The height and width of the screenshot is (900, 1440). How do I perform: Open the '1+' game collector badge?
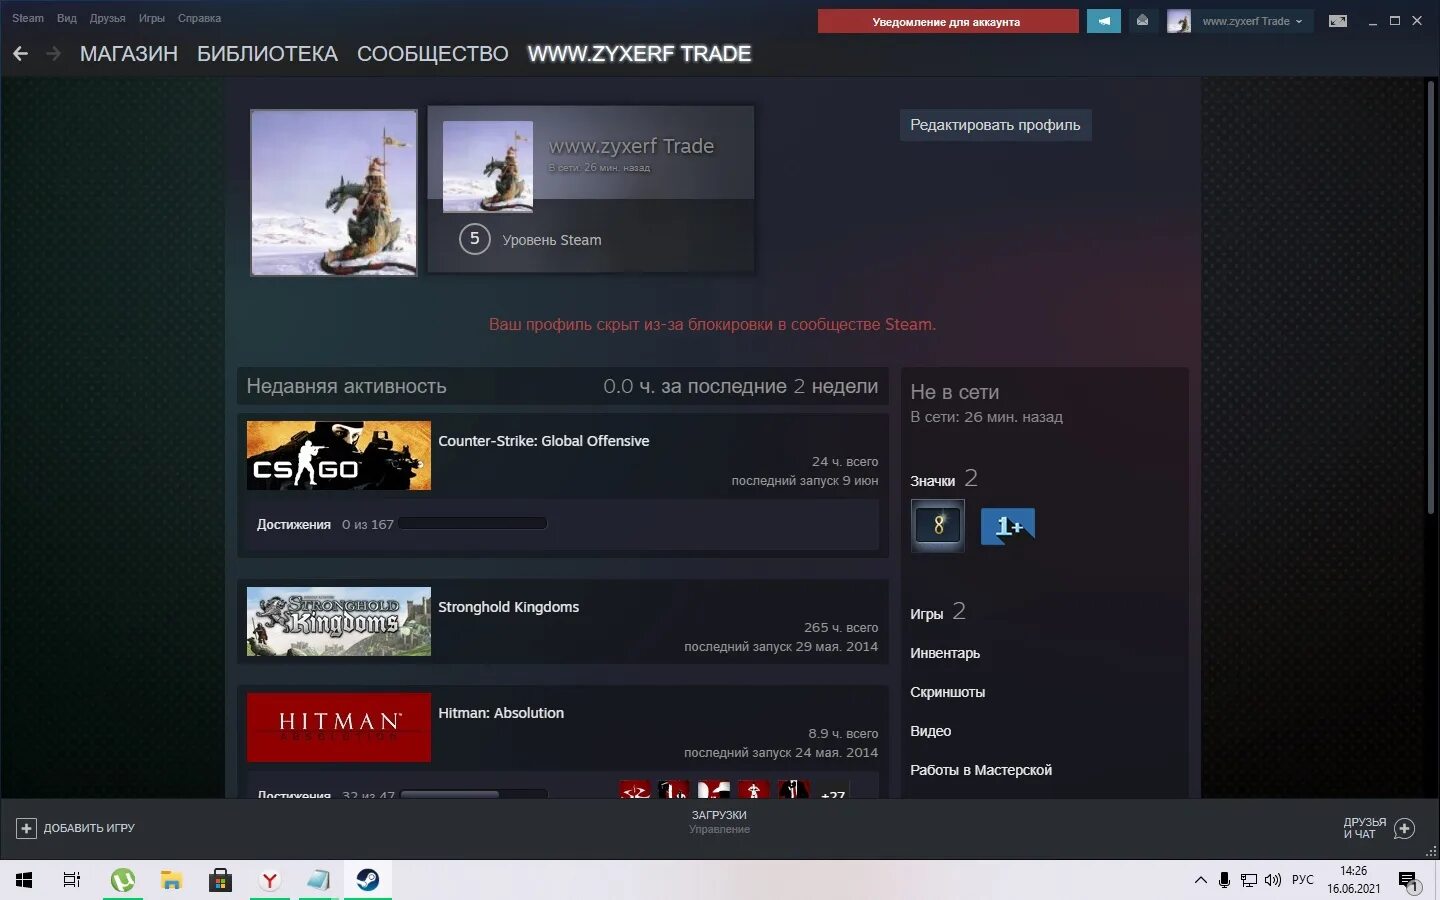[x=1007, y=526]
